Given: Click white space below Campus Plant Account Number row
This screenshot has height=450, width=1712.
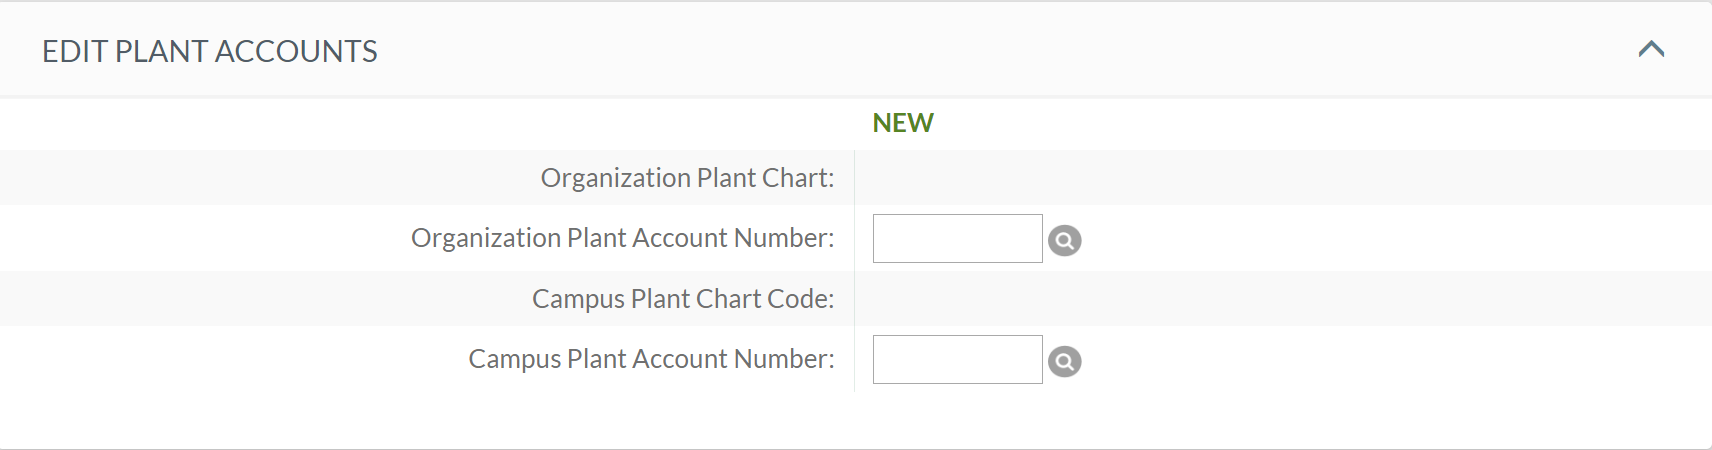Looking at the screenshot, I should pos(856,420).
